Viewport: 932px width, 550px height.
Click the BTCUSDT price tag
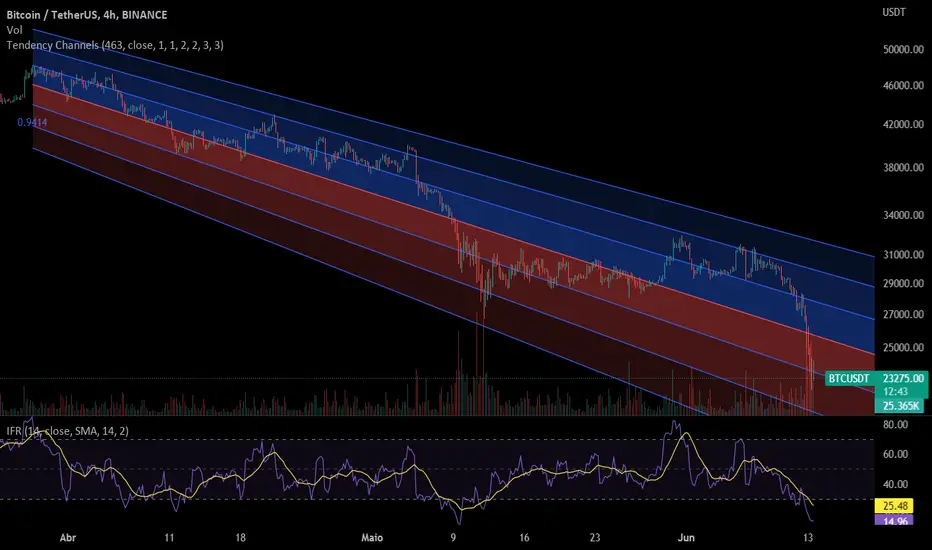click(849, 378)
